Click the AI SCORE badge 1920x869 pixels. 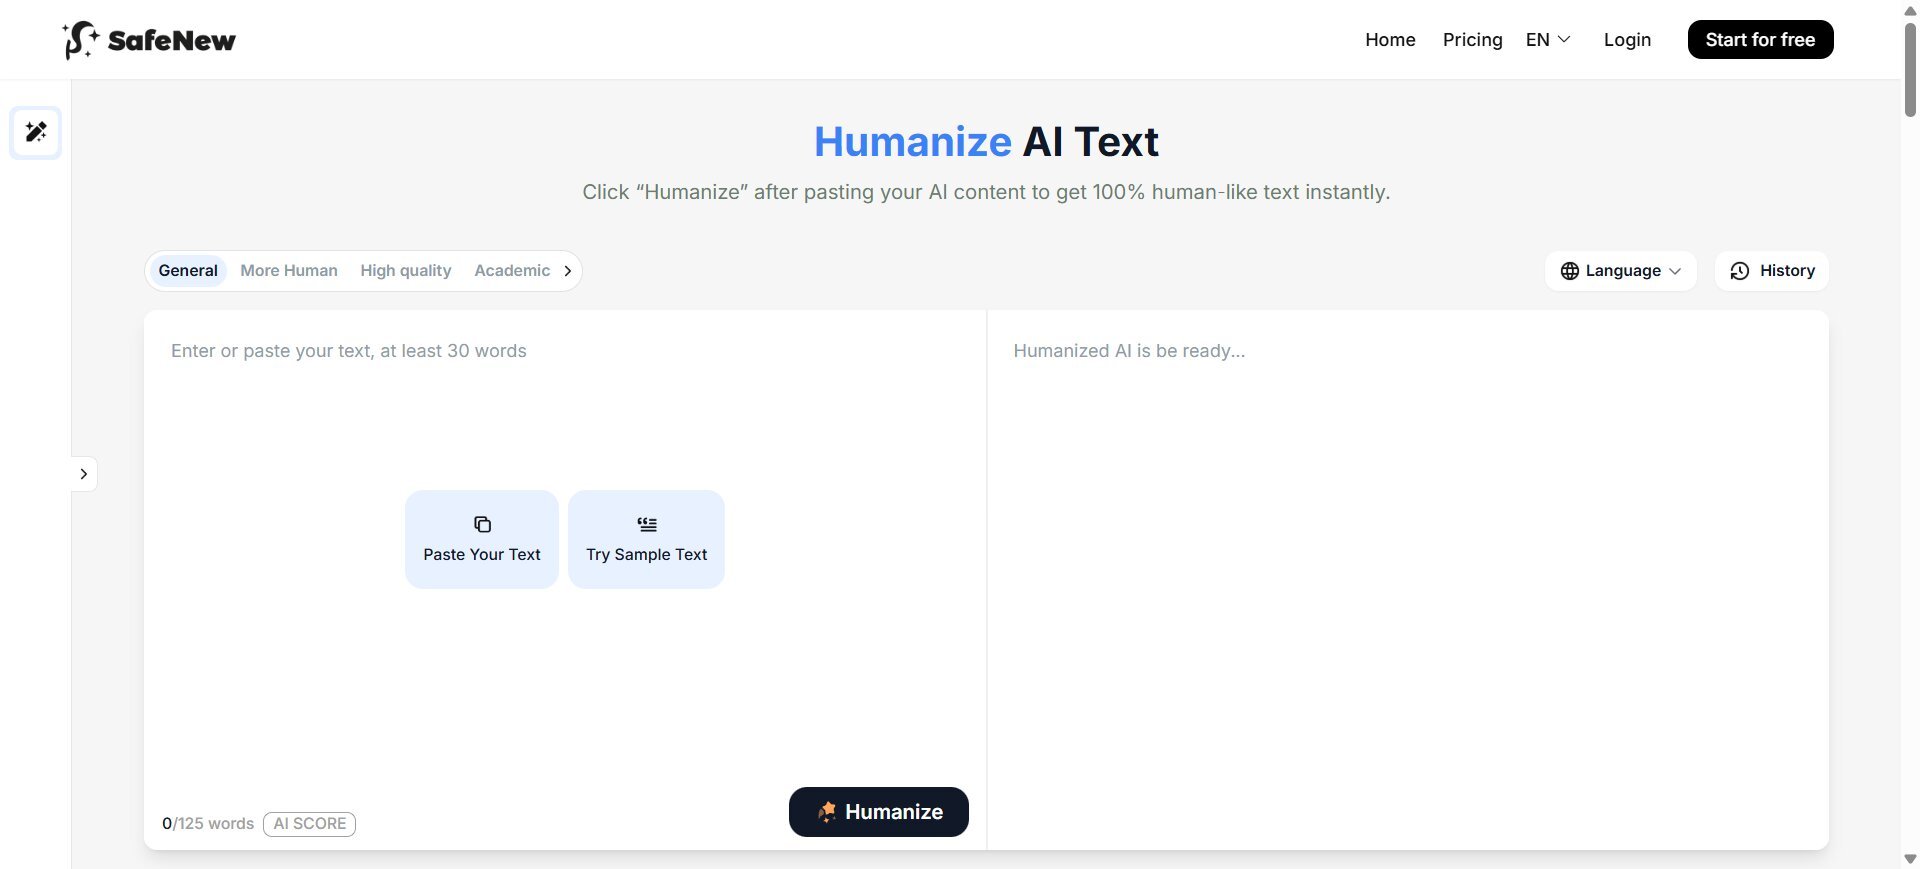(x=310, y=824)
